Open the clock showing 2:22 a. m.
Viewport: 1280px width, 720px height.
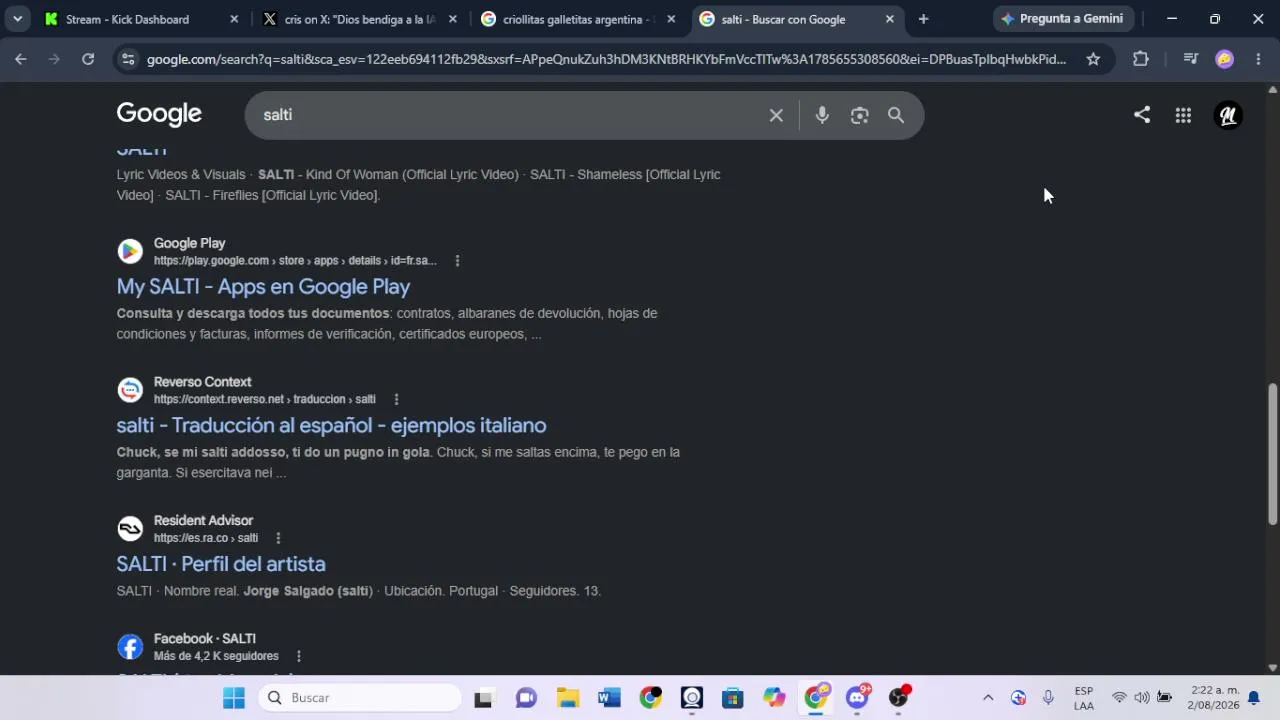point(1214,698)
